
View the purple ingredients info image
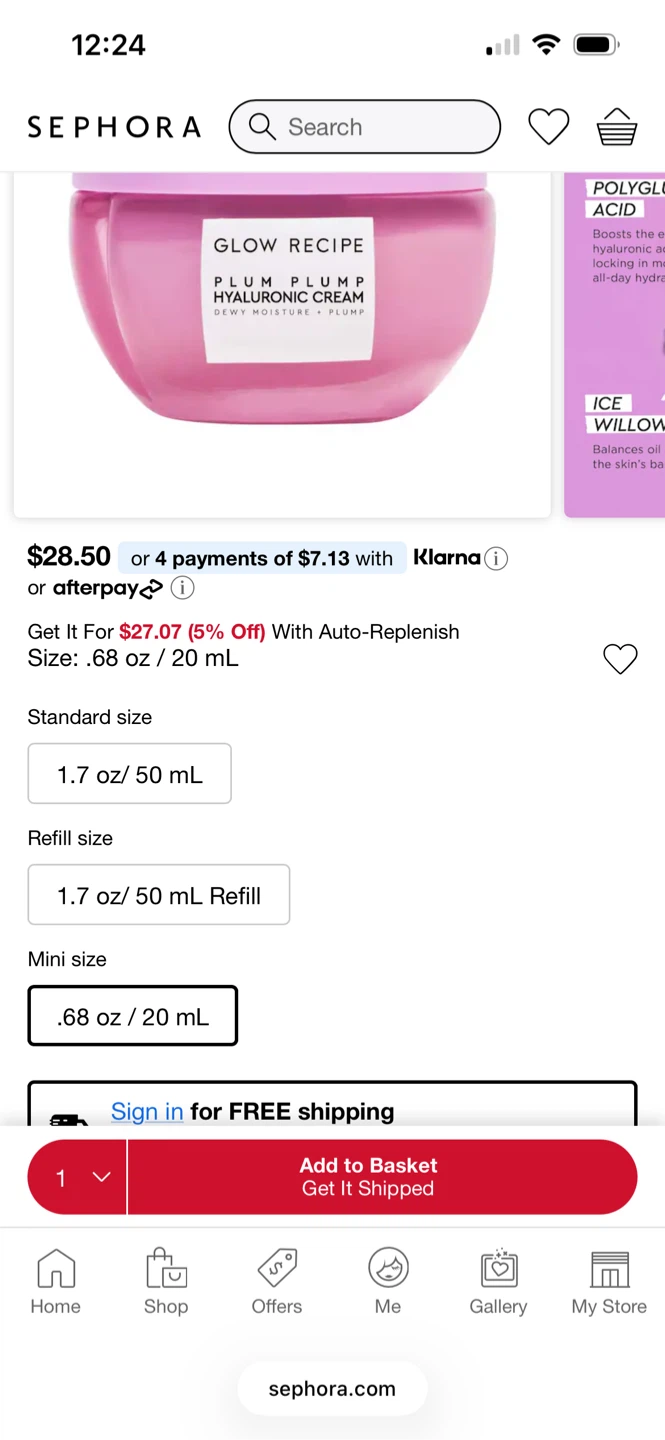coord(615,345)
